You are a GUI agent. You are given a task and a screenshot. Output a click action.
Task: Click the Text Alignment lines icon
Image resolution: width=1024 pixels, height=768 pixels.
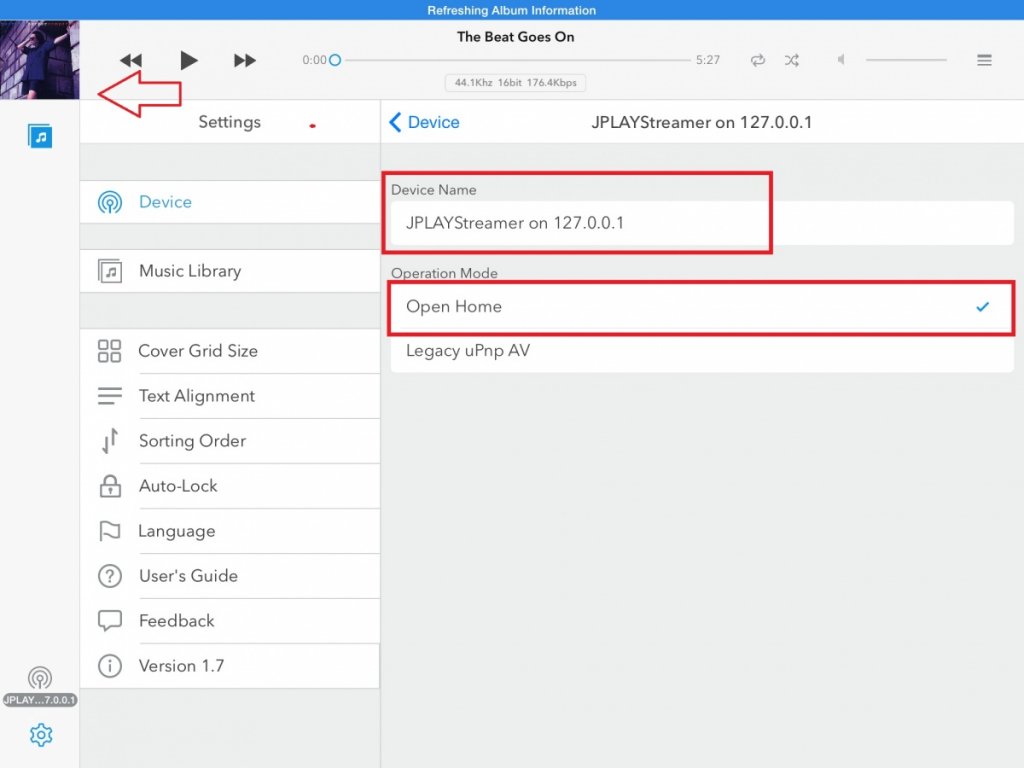tap(109, 396)
